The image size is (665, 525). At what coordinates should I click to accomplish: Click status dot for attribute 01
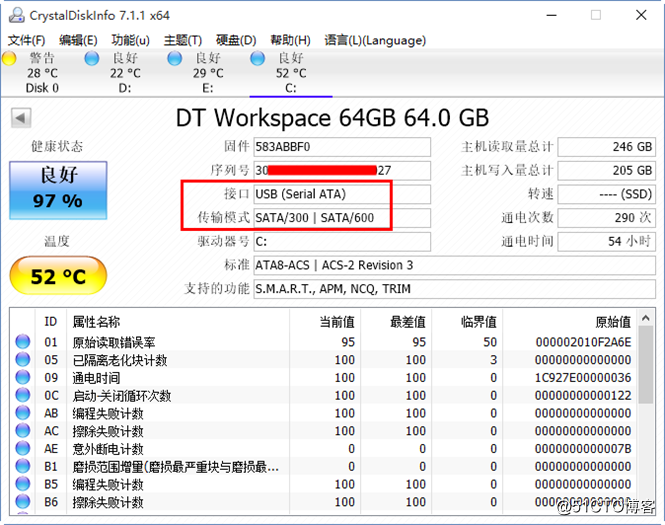[23, 342]
